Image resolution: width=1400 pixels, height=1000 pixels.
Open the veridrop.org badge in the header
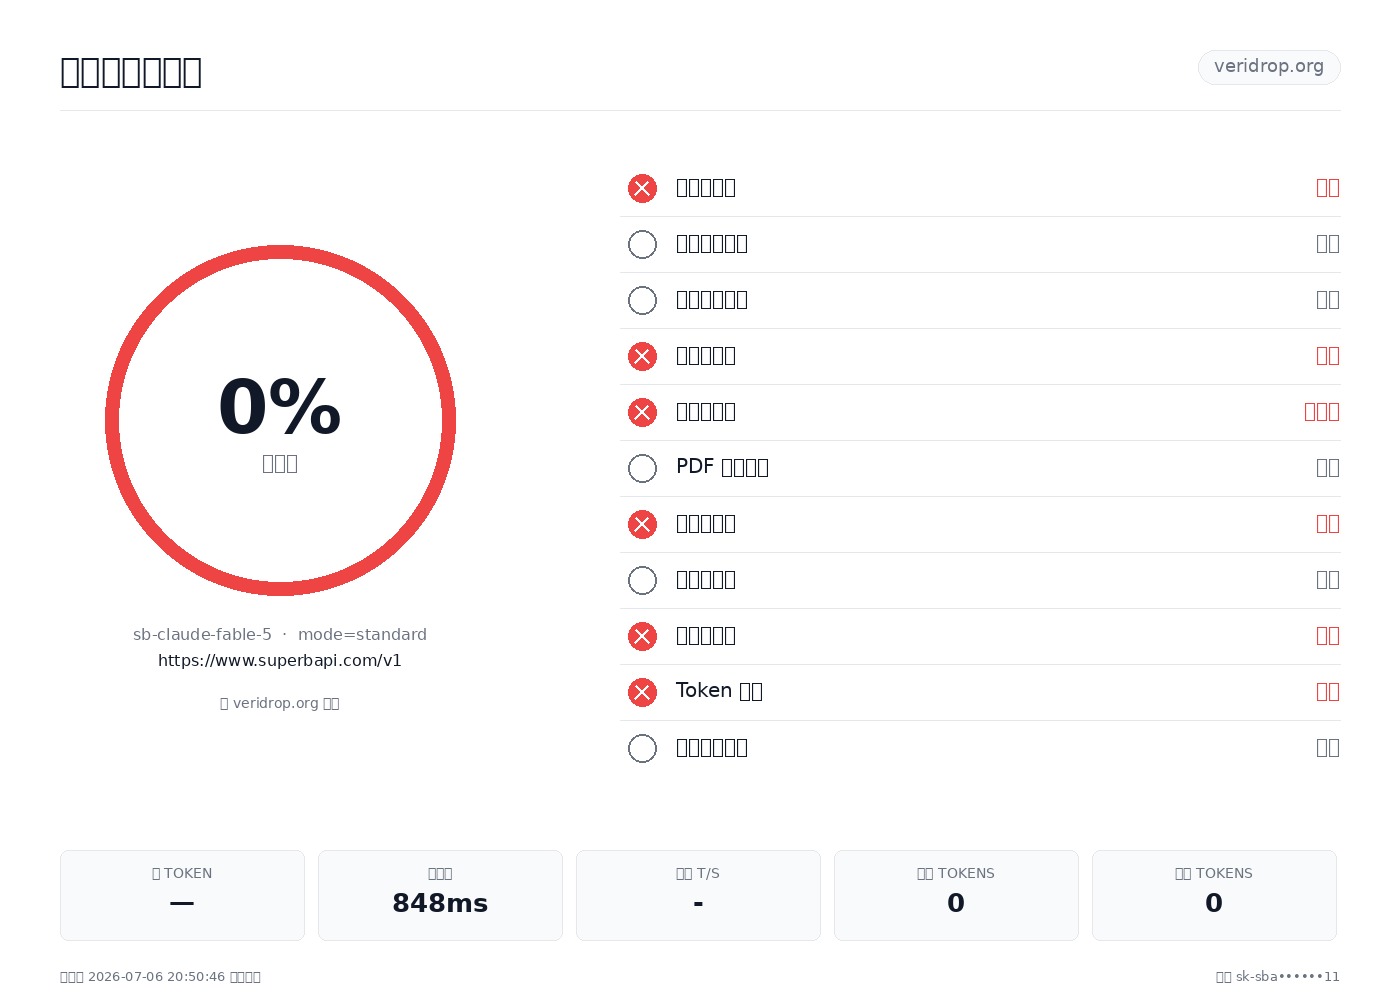click(x=1269, y=67)
